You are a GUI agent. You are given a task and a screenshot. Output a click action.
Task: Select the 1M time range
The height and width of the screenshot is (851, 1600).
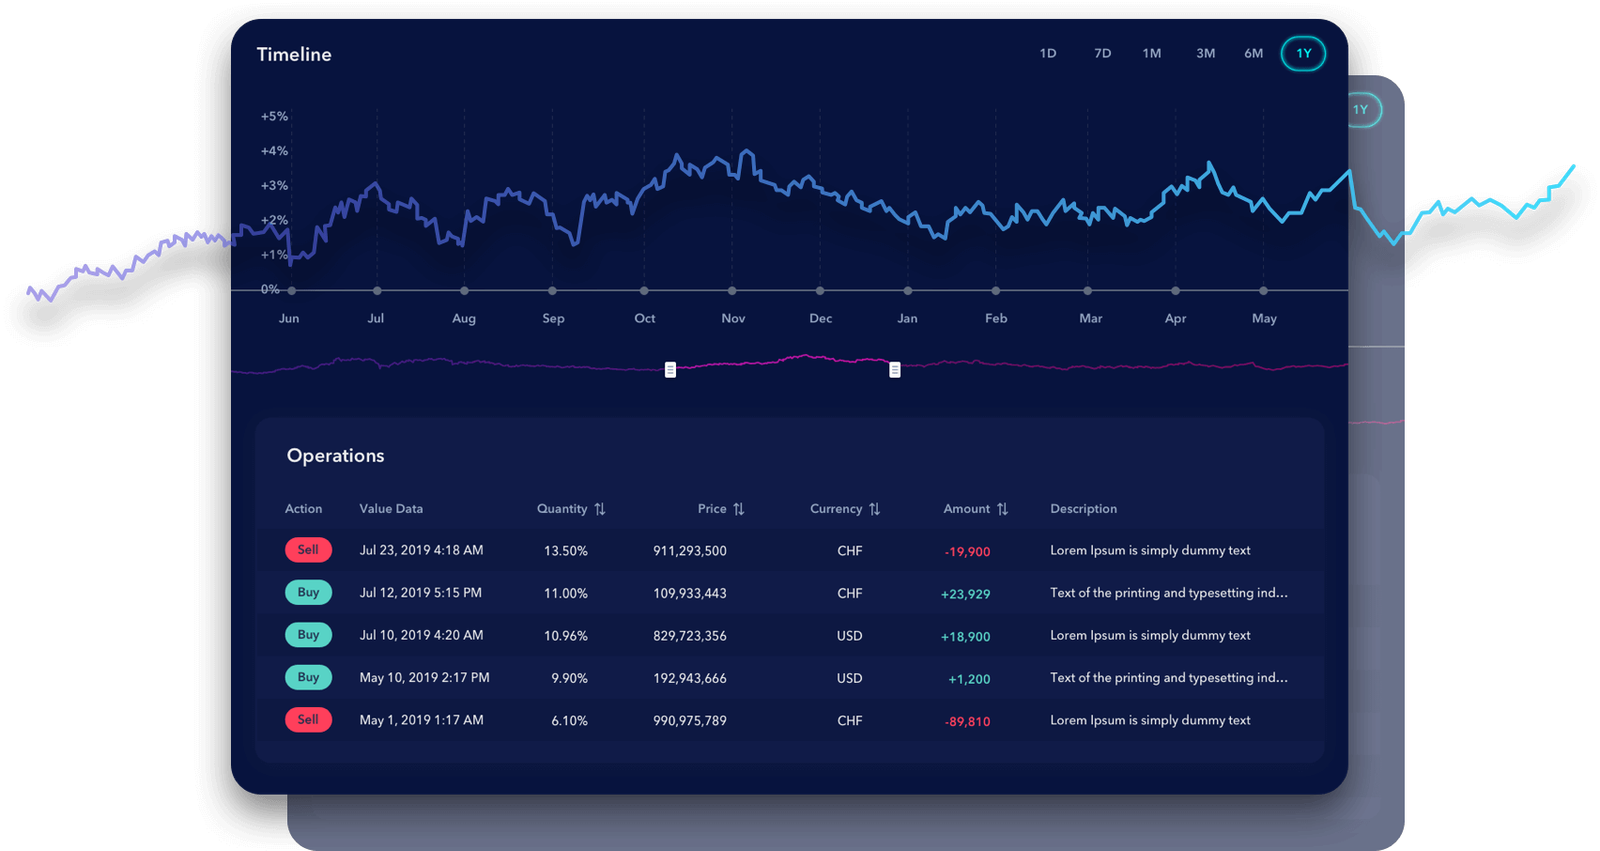tap(1152, 54)
